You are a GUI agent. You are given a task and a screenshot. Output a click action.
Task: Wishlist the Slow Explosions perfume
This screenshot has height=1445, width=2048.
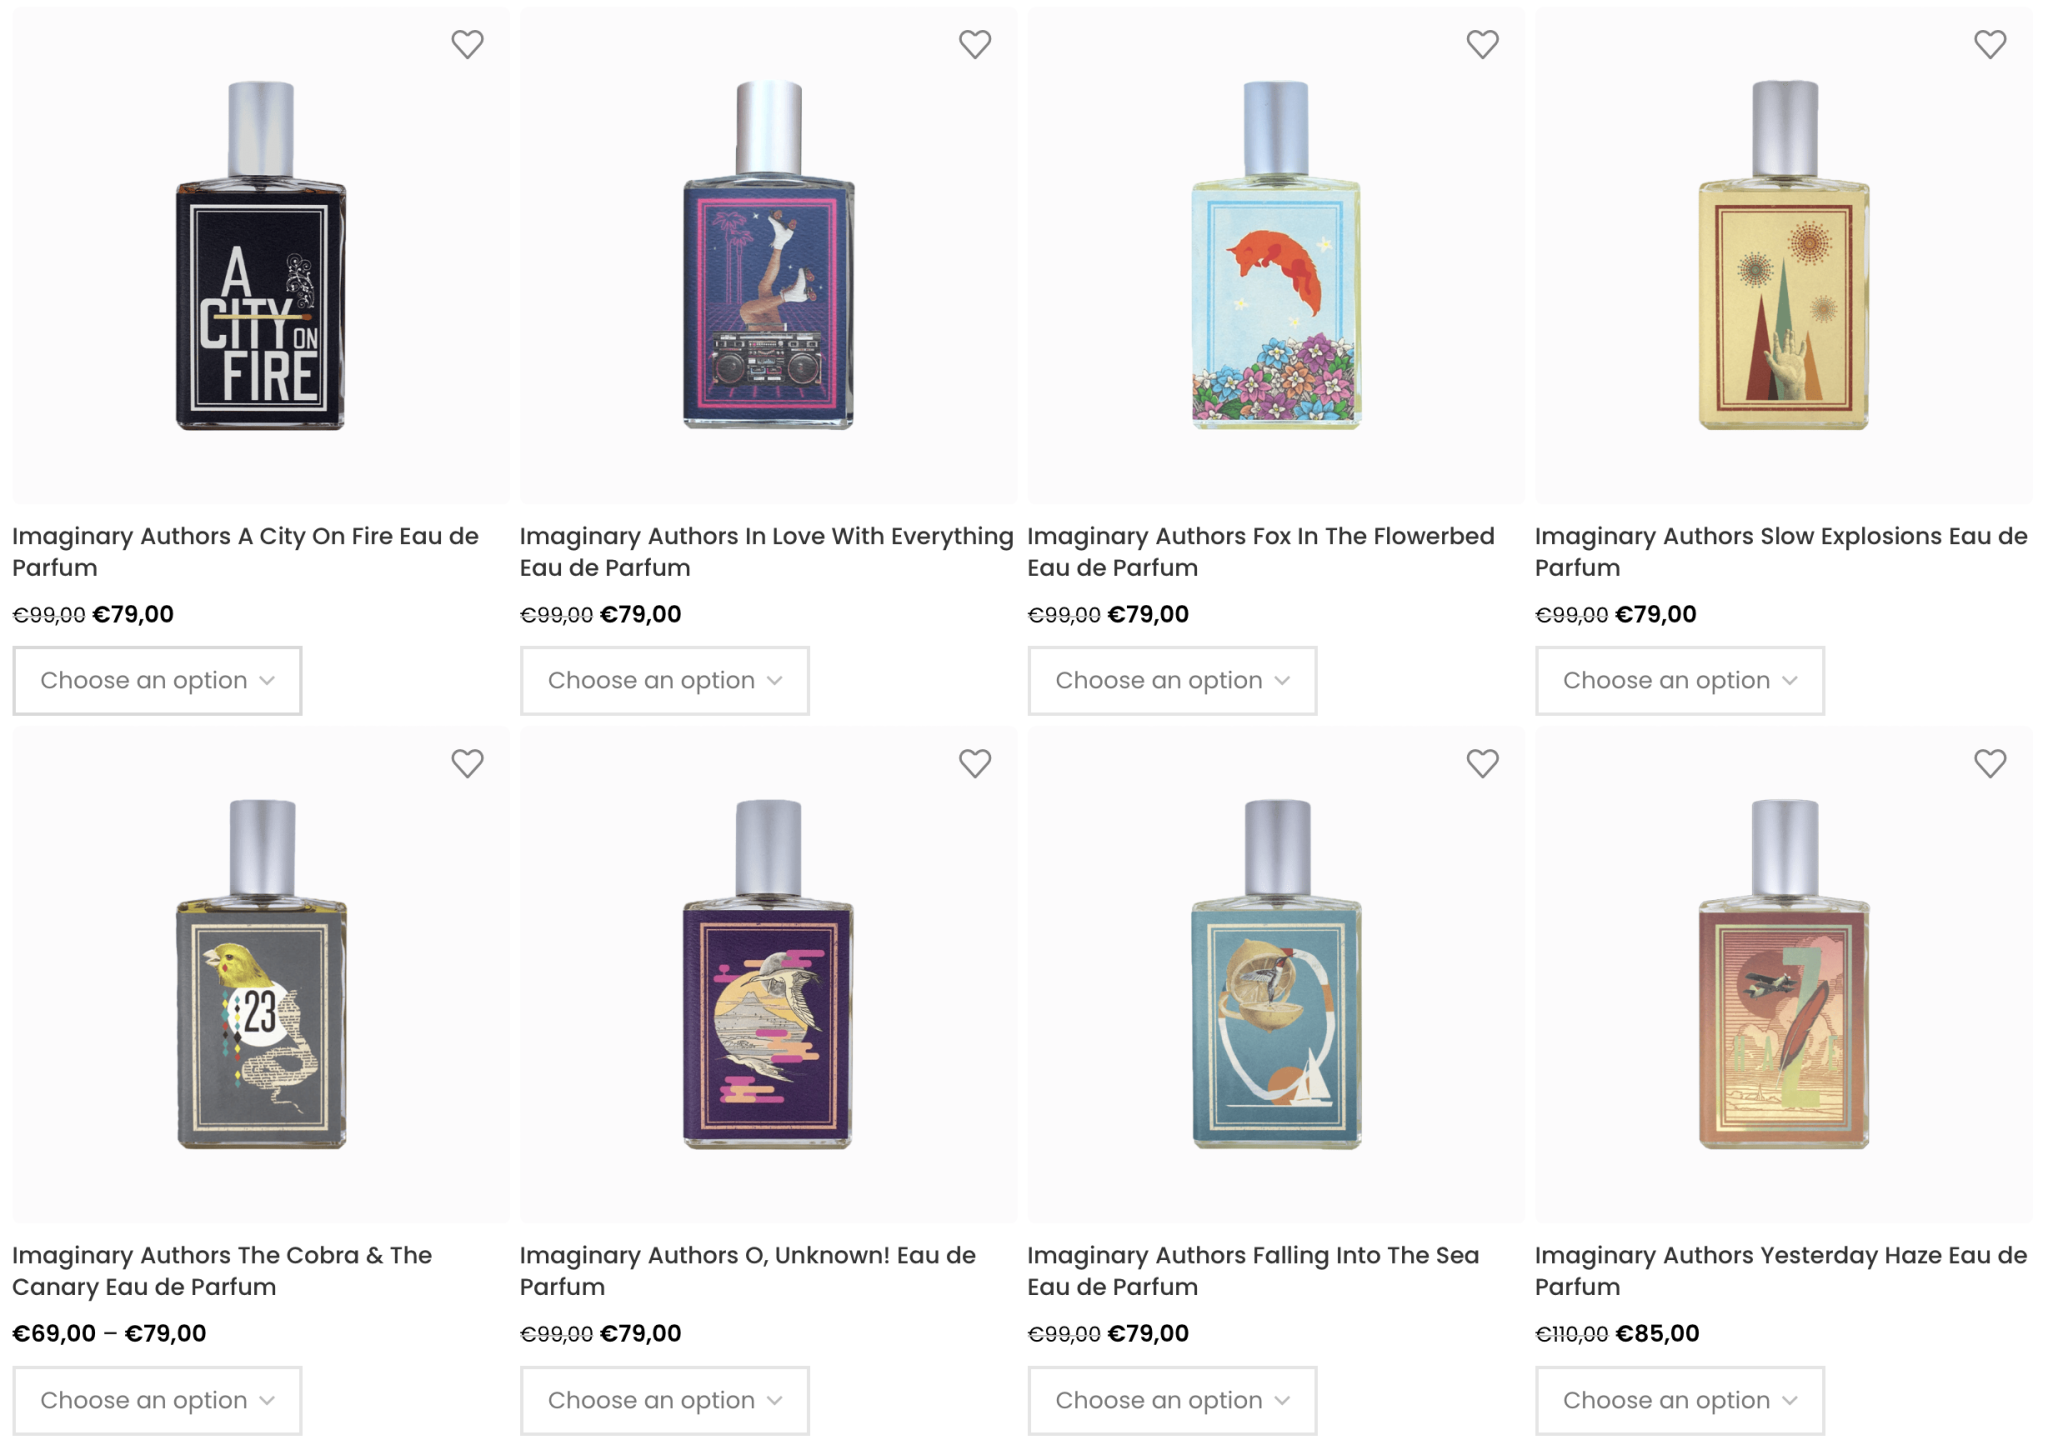[x=1990, y=45]
